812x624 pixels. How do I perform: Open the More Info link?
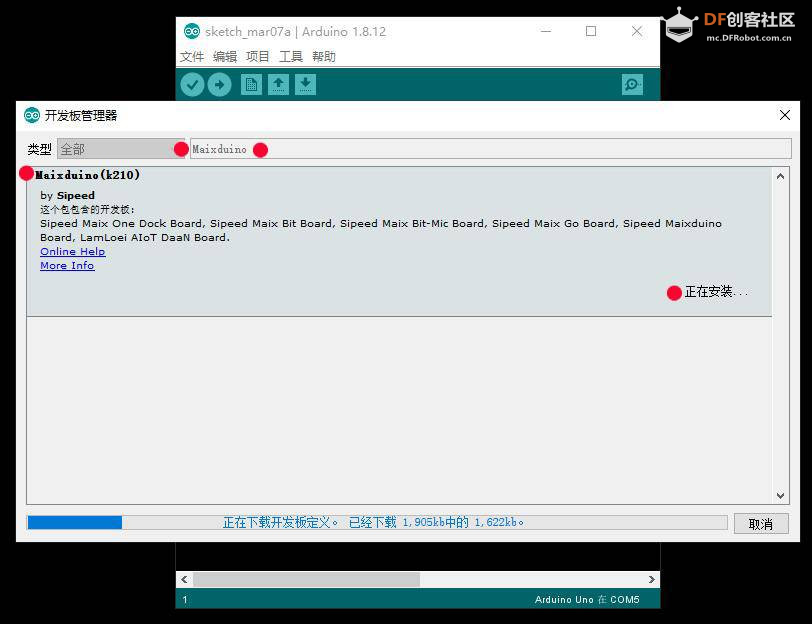click(x=67, y=265)
